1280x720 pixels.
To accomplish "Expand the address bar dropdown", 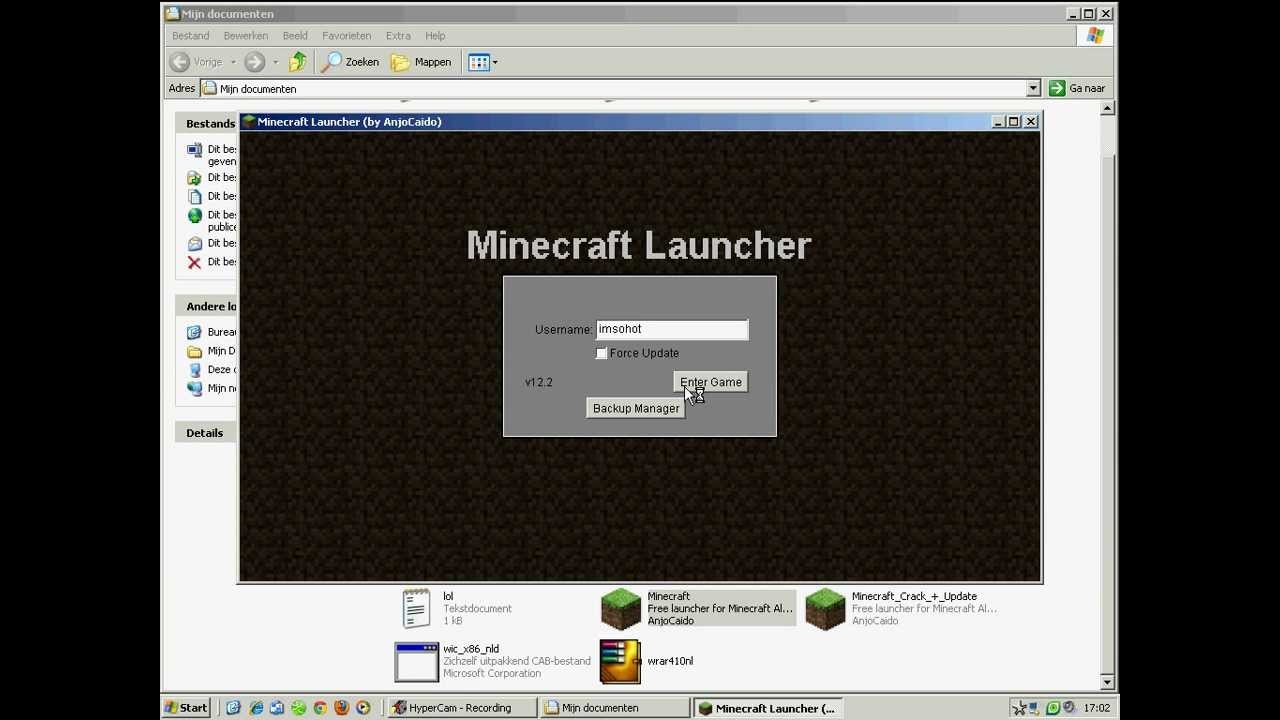I will pos(1033,88).
